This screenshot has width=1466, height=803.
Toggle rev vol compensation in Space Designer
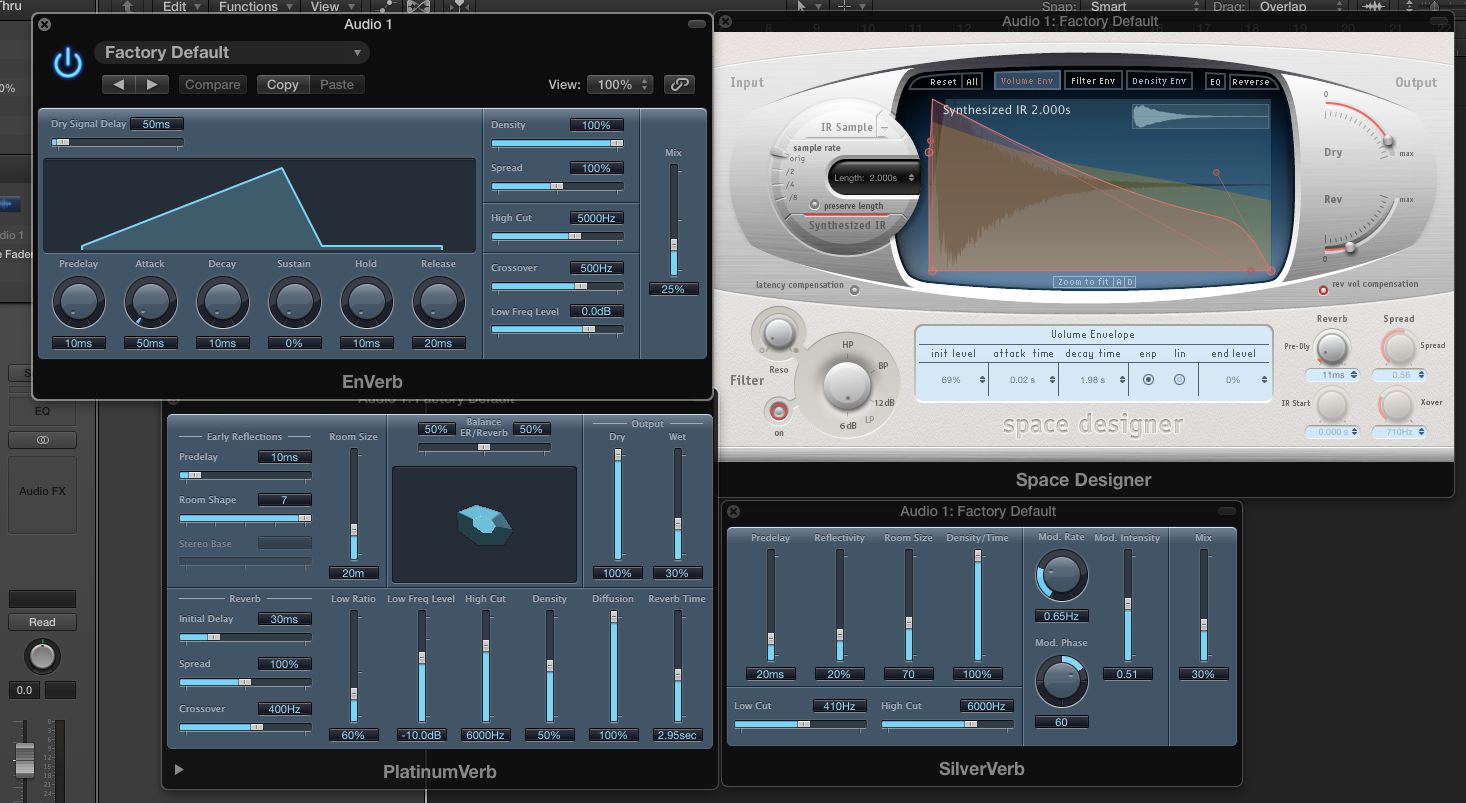(1324, 290)
